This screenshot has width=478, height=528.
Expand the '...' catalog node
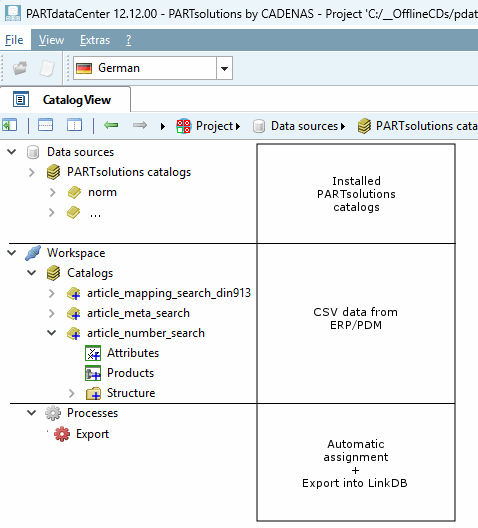coord(52,212)
